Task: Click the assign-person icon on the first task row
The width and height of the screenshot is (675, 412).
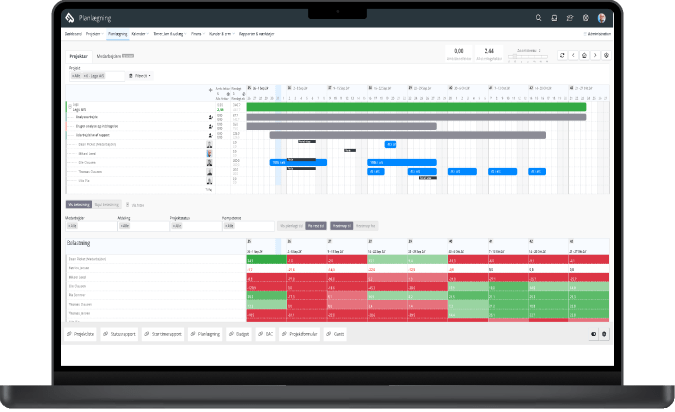Action: click(x=211, y=116)
